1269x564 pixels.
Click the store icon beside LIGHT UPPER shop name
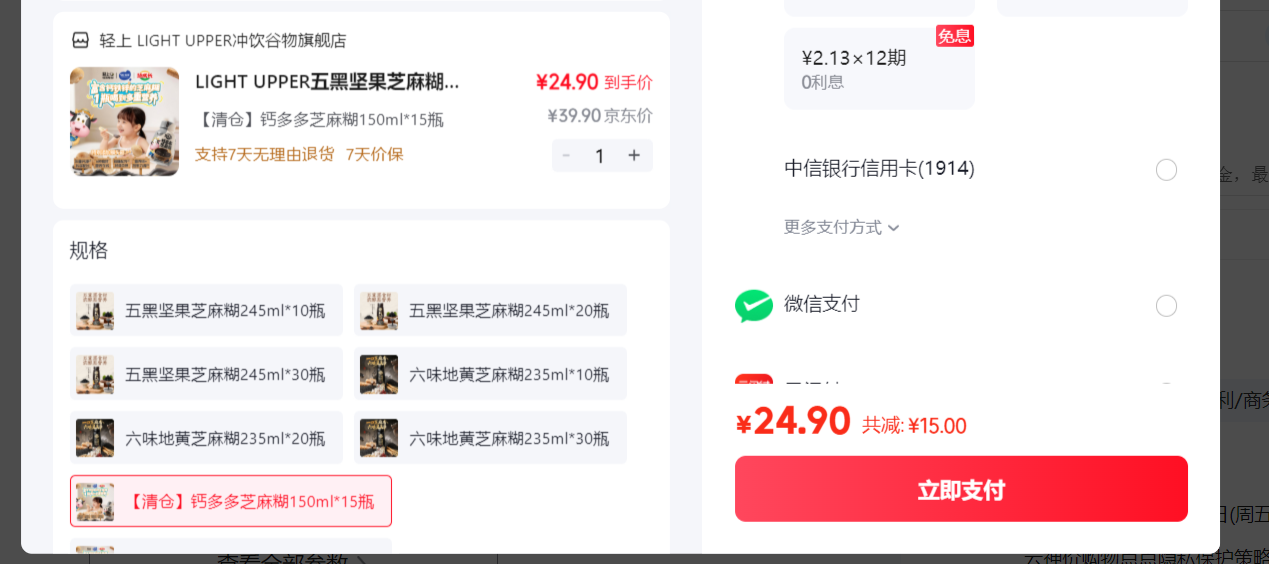(80, 41)
